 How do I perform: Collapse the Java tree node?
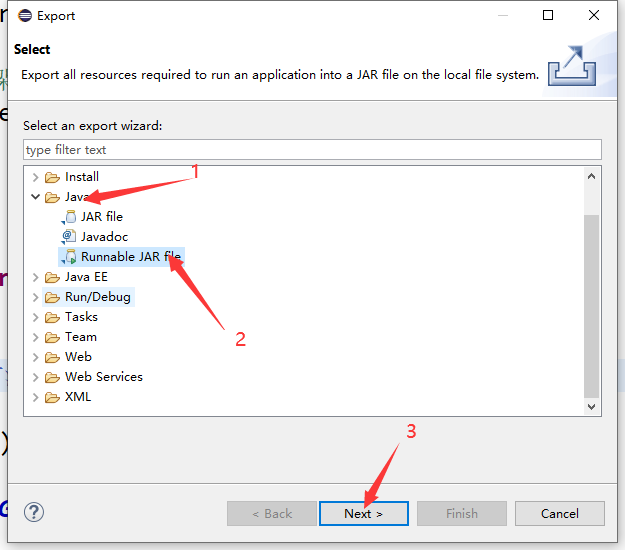[x=36, y=197]
